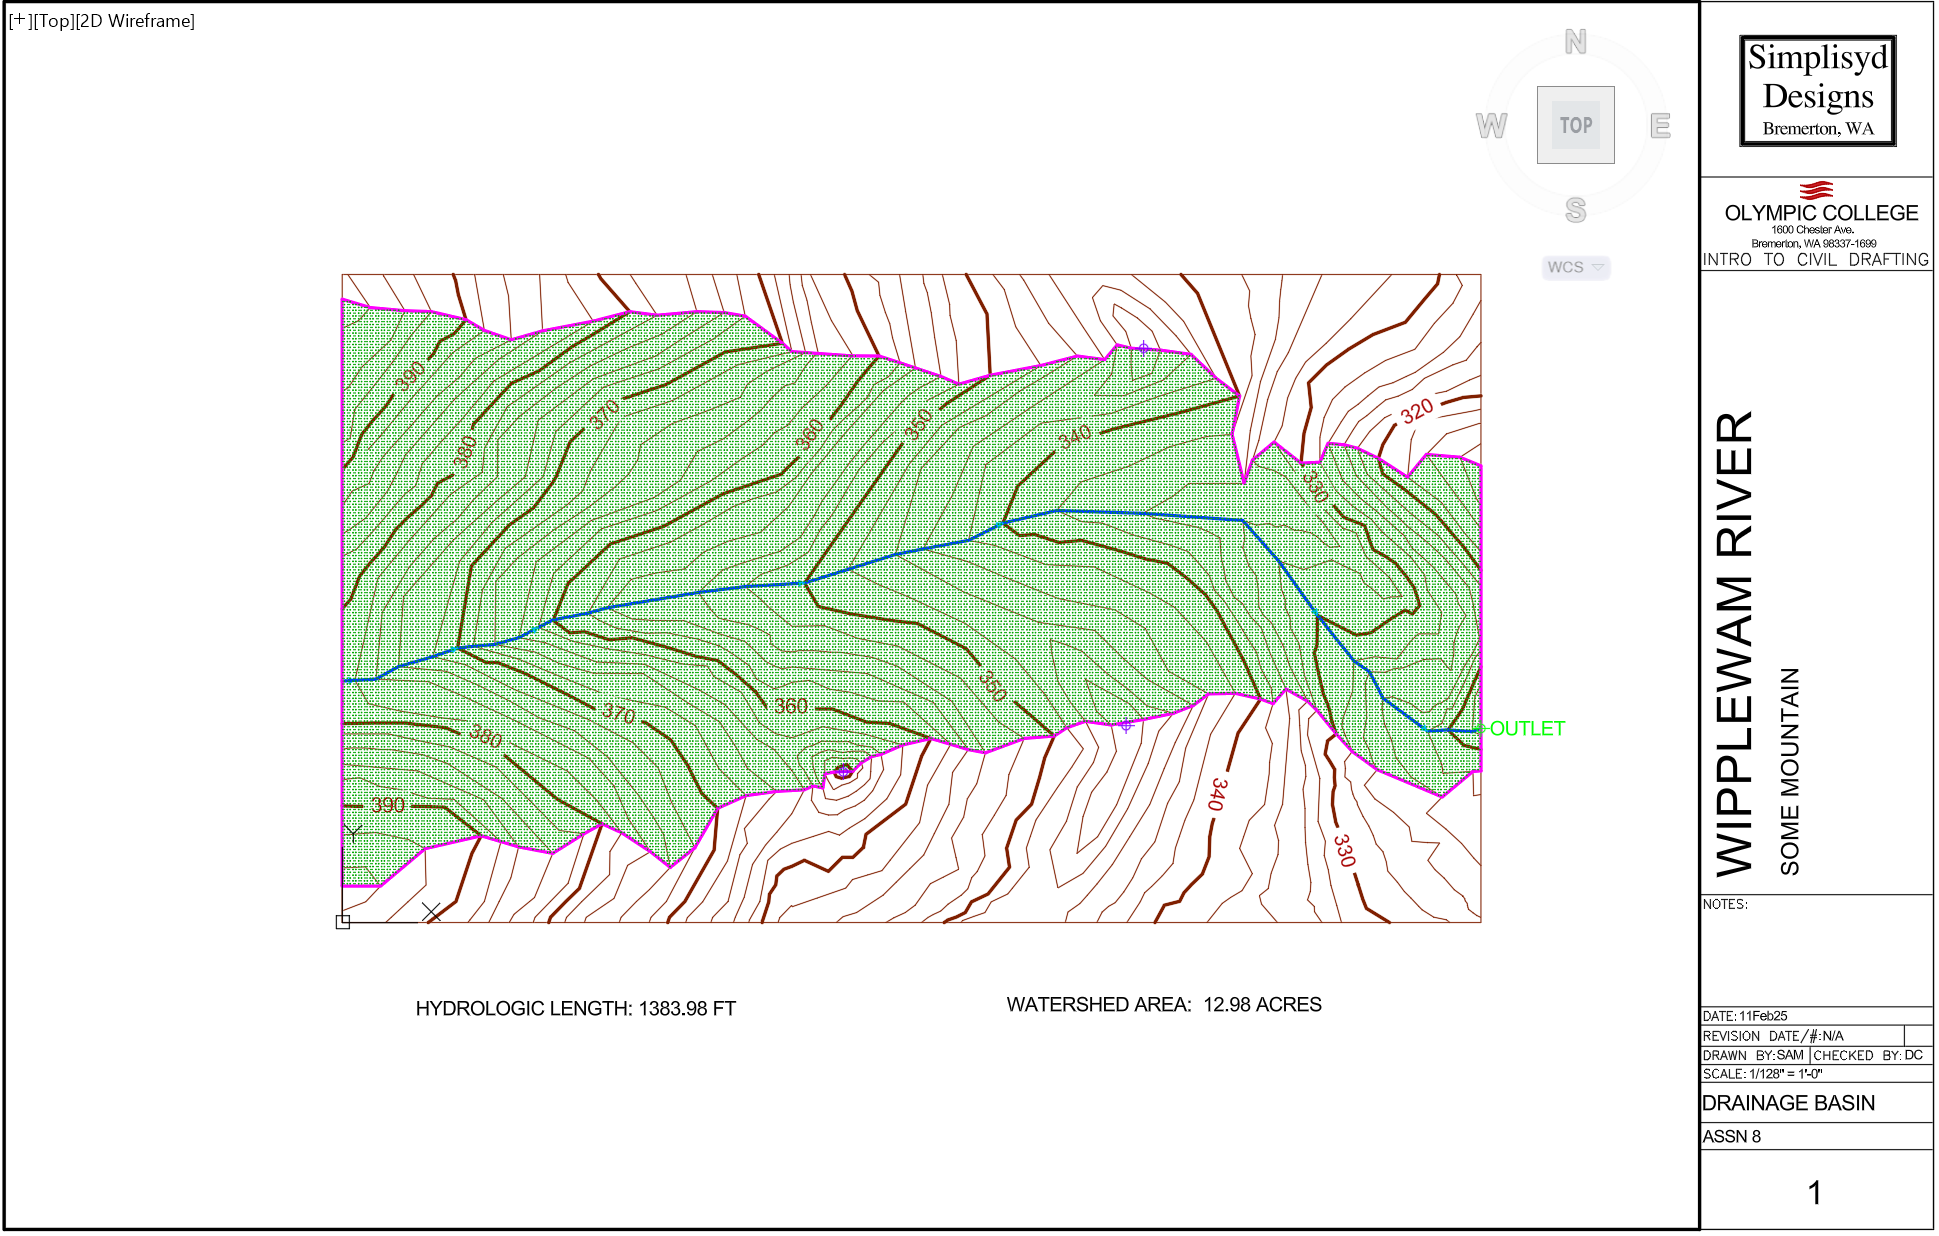Viewport: 1939px width, 1236px height.
Task: Click the Olympic College red logo
Action: (1816, 190)
